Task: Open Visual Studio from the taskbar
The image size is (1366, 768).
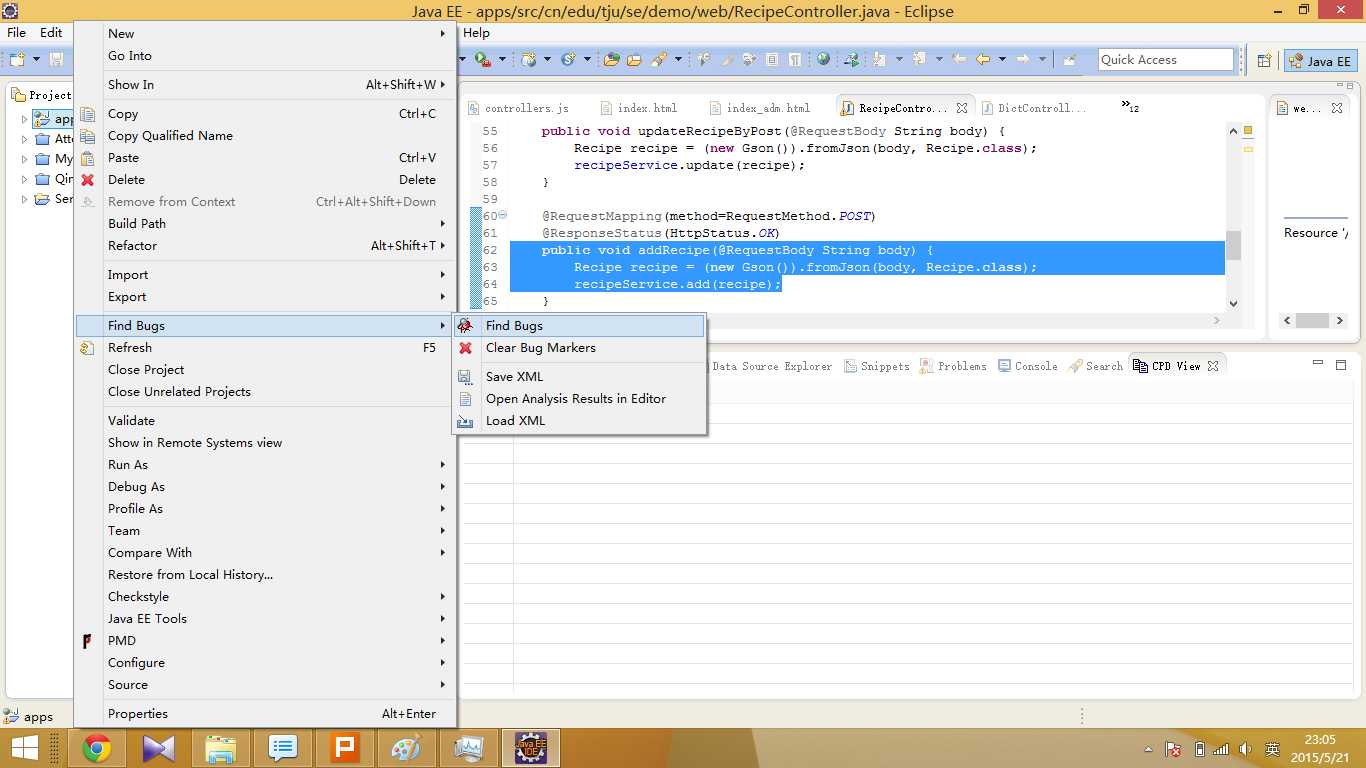Action: [x=159, y=748]
